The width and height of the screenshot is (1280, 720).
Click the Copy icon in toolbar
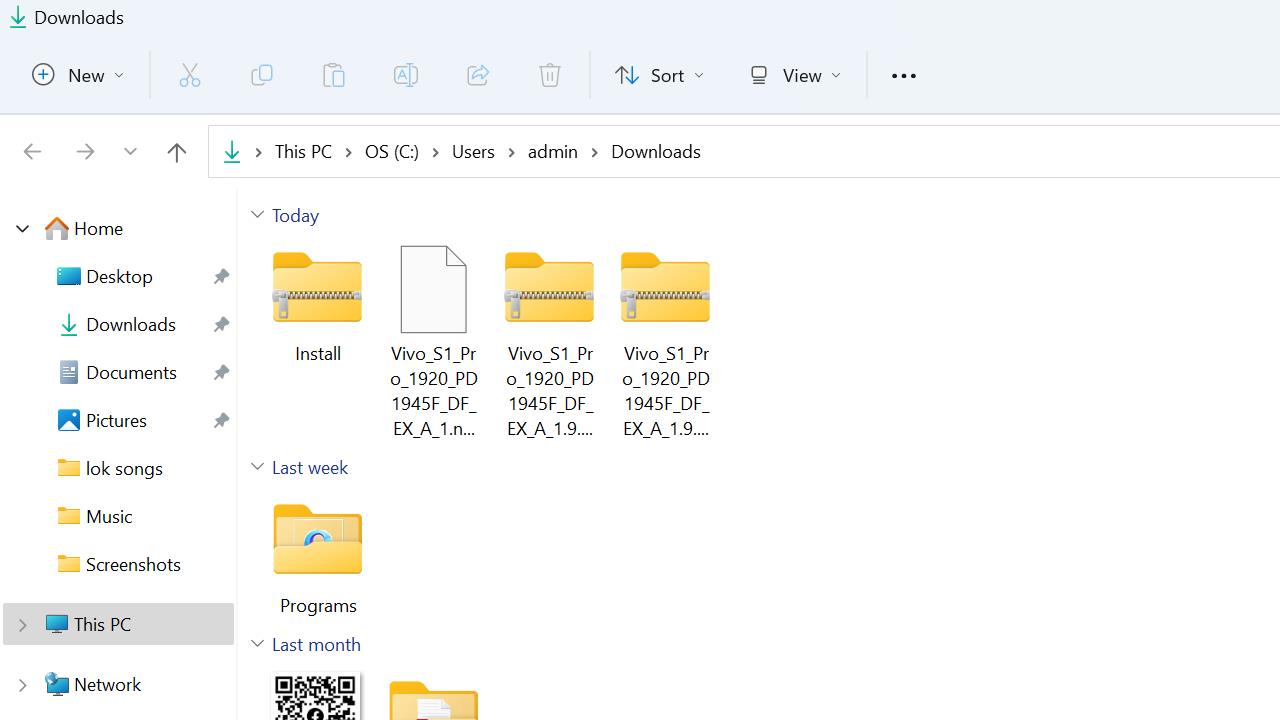[x=262, y=76]
